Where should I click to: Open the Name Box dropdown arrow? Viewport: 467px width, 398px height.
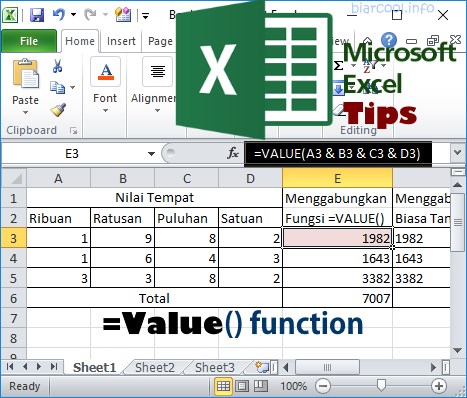click(x=151, y=154)
